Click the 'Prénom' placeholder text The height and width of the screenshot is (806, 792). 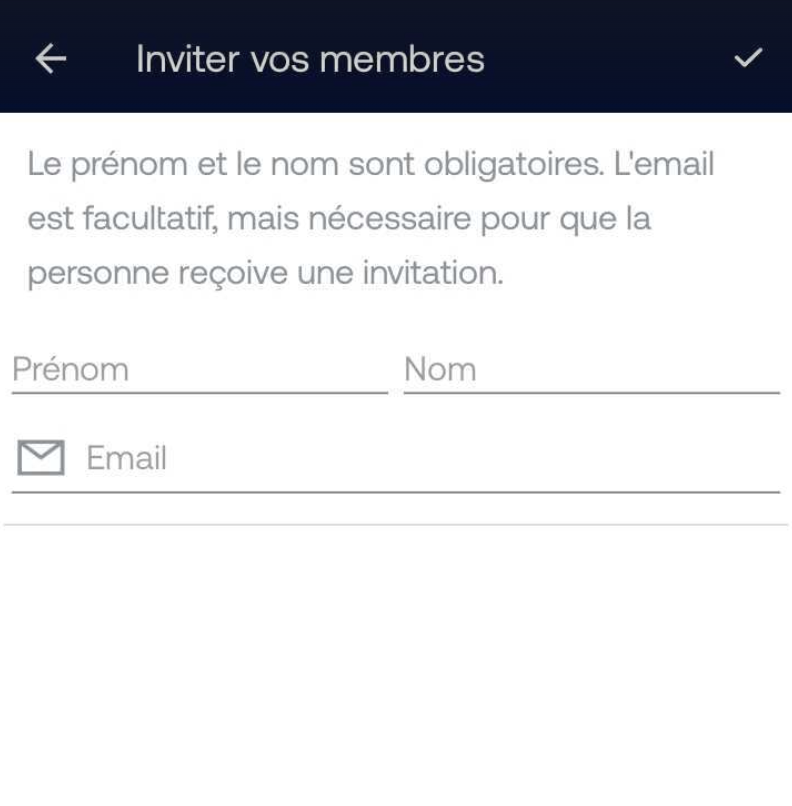[70, 369]
